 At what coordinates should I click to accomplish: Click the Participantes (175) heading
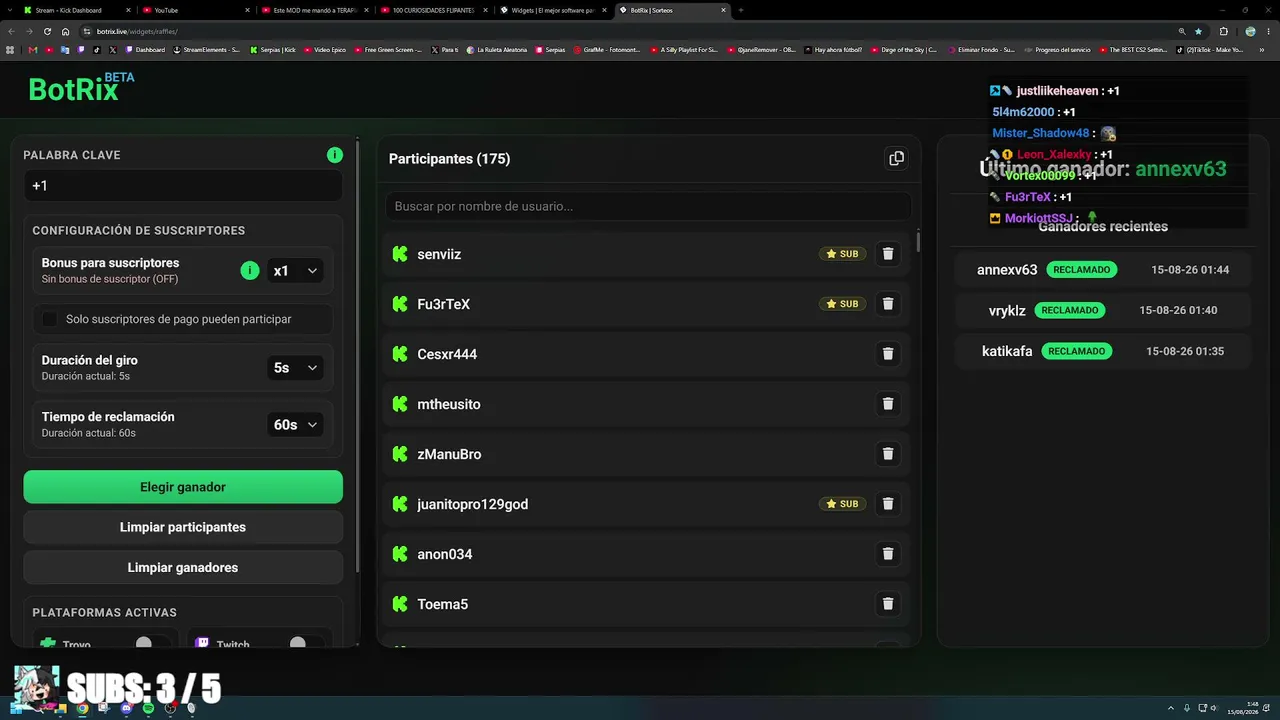[449, 159]
